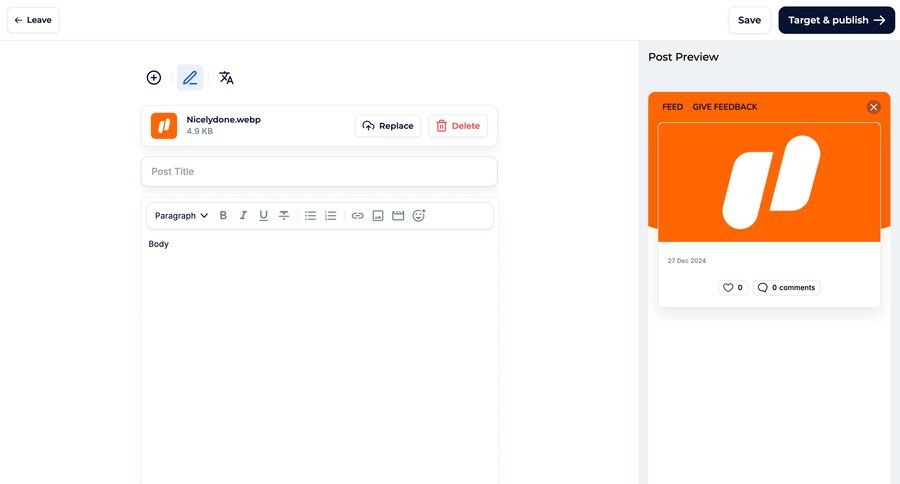Click the Nicelydone.webp file thumbnail
Screen dimensions: 900x484
coord(164,126)
